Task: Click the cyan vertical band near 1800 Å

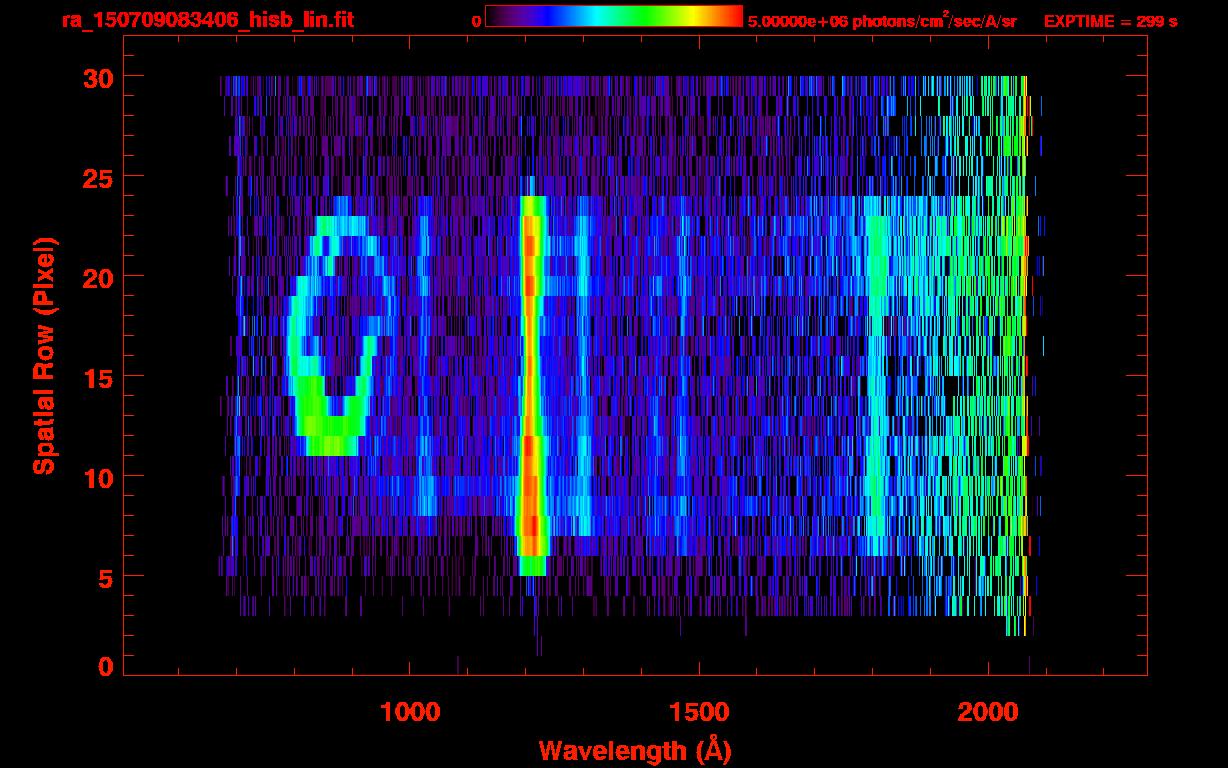Action: coord(877,375)
